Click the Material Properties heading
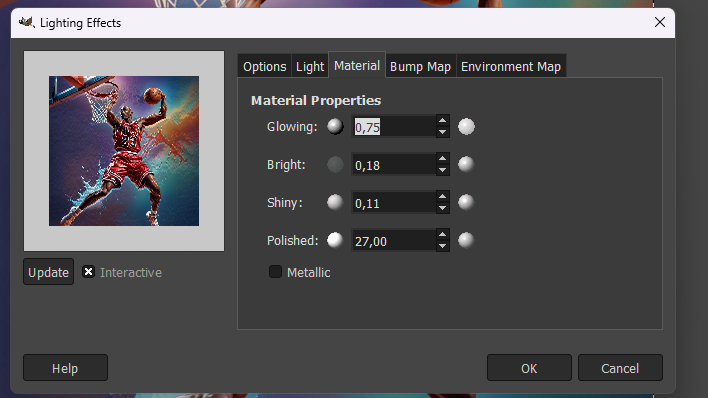The height and width of the screenshot is (398, 708). [x=316, y=100]
